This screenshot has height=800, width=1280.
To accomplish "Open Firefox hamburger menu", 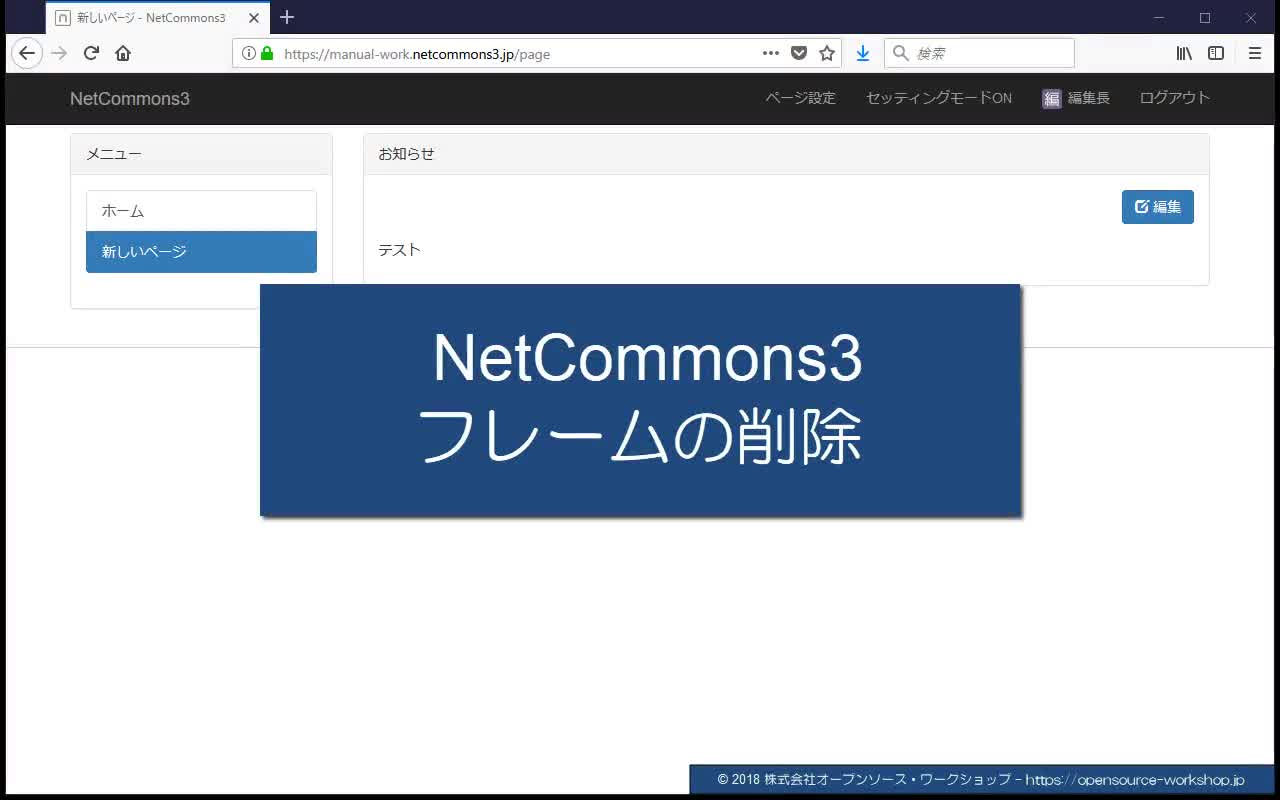I will [1255, 53].
